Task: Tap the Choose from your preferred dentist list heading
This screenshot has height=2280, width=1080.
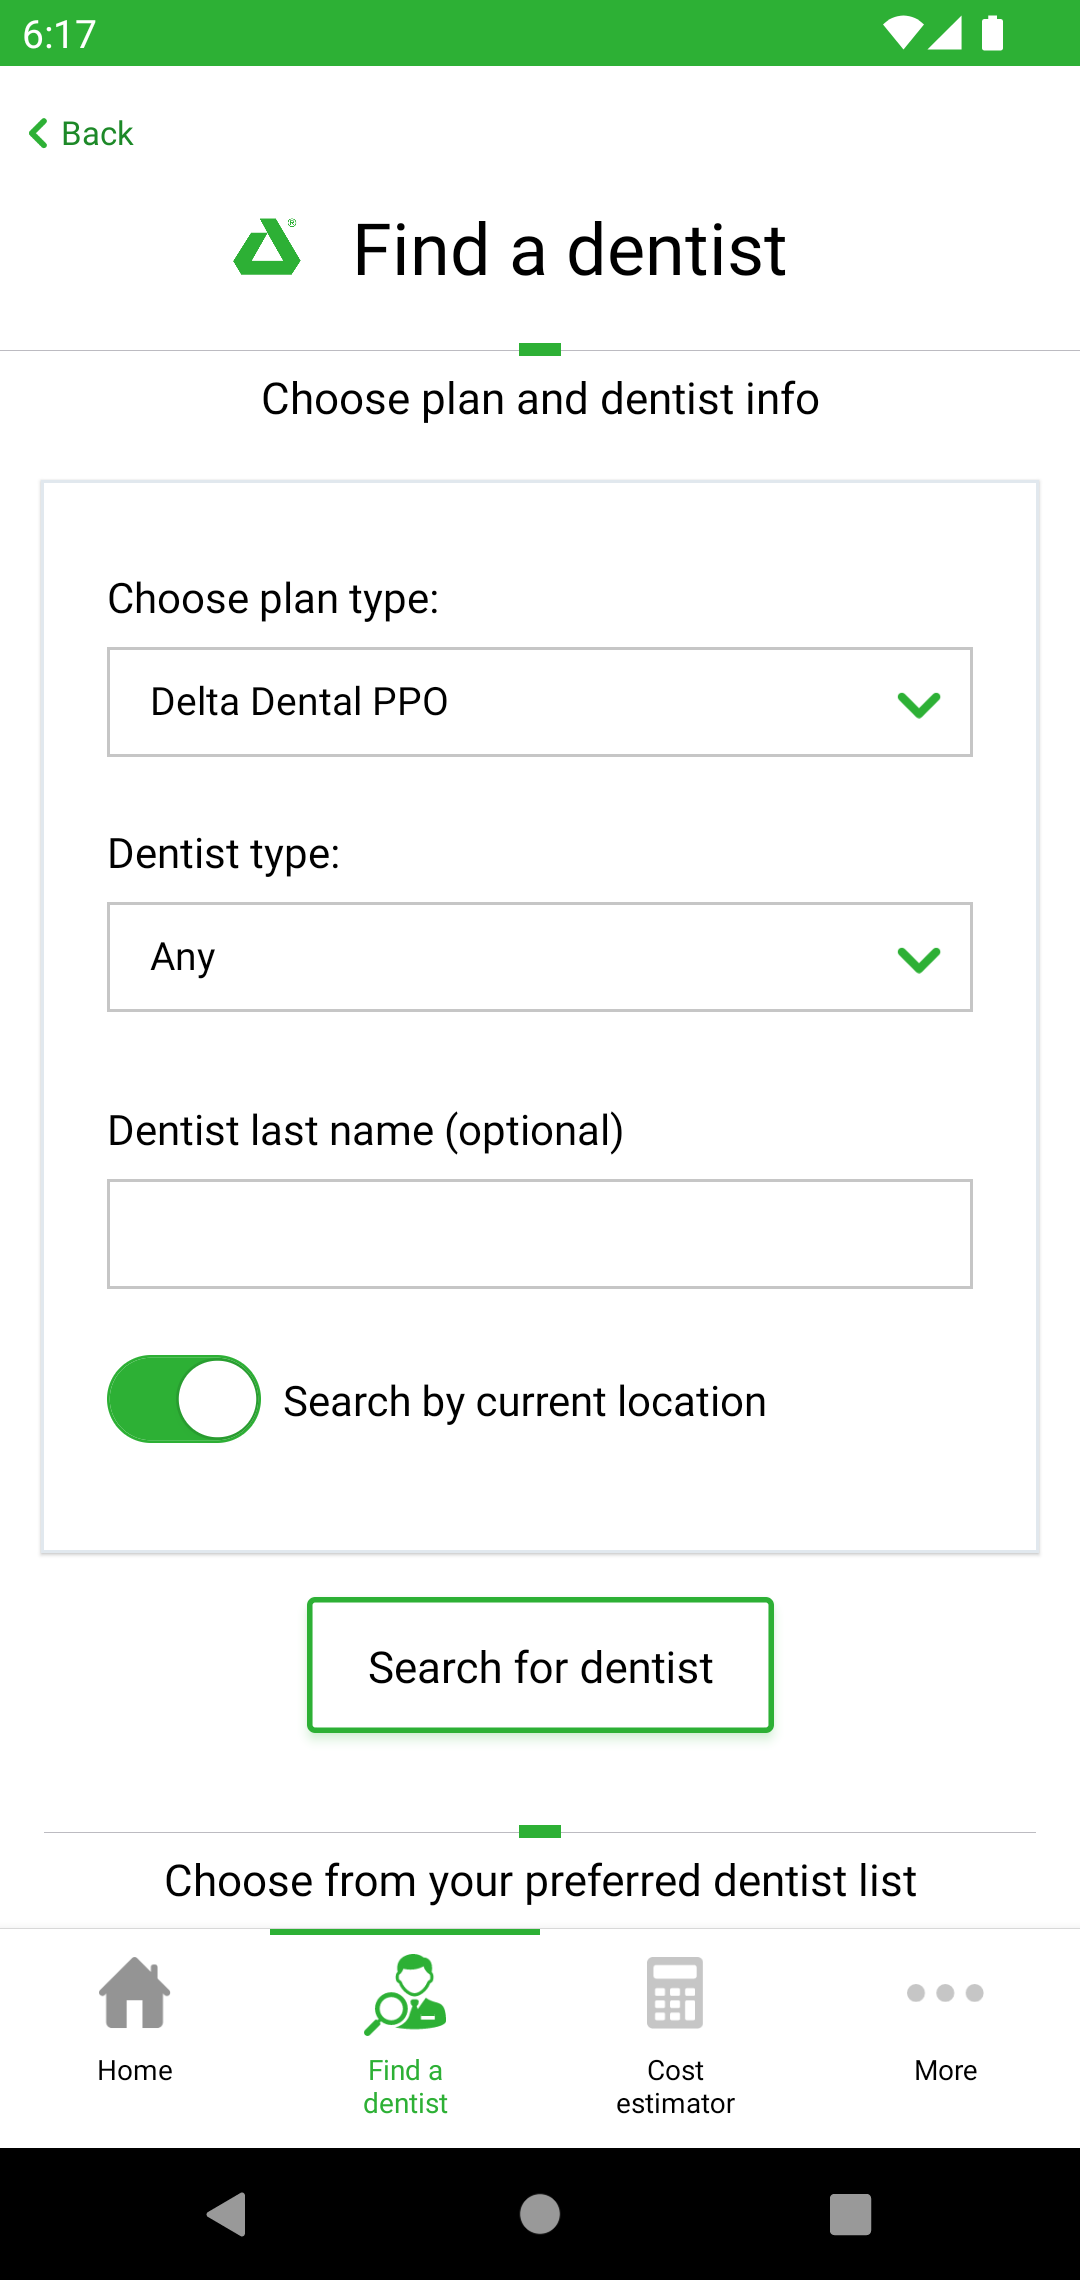Action: point(540,1881)
